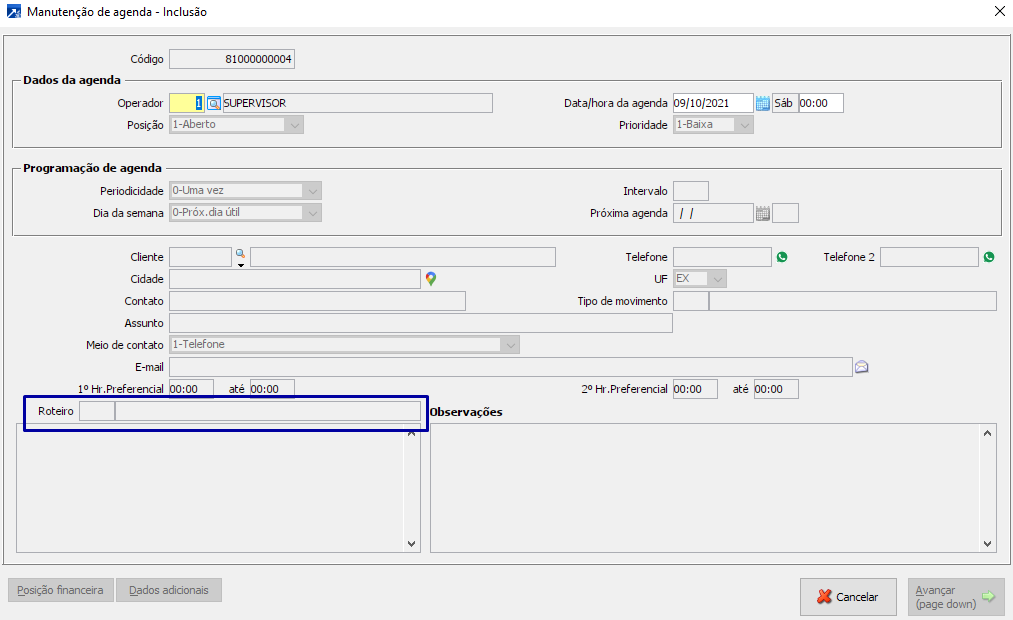Open the UF state dropdown
1013x620 pixels.
pyautogui.click(x=718, y=279)
